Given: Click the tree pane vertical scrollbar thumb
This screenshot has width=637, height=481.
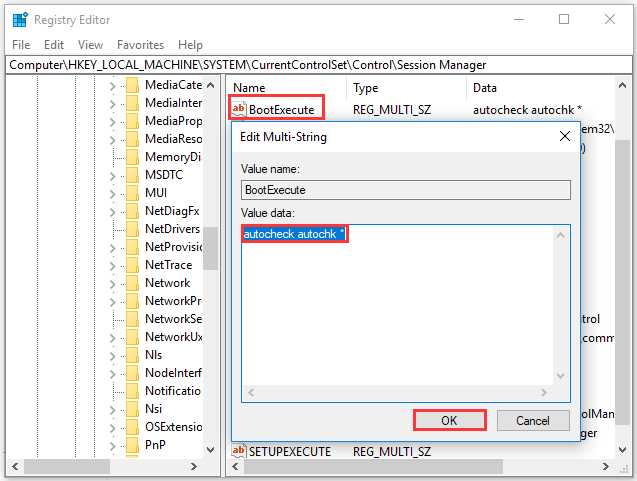Looking at the screenshot, I should (x=210, y=248).
